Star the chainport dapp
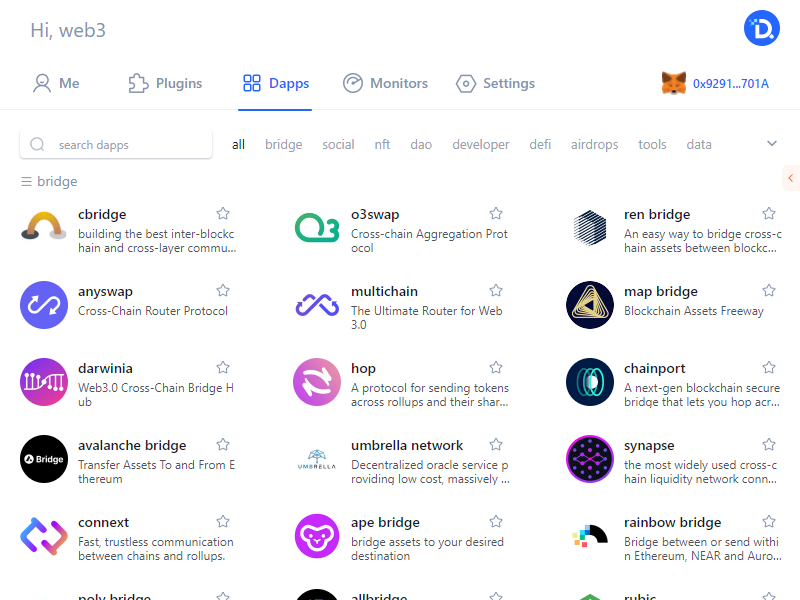The width and height of the screenshot is (800, 600). [x=769, y=367]
